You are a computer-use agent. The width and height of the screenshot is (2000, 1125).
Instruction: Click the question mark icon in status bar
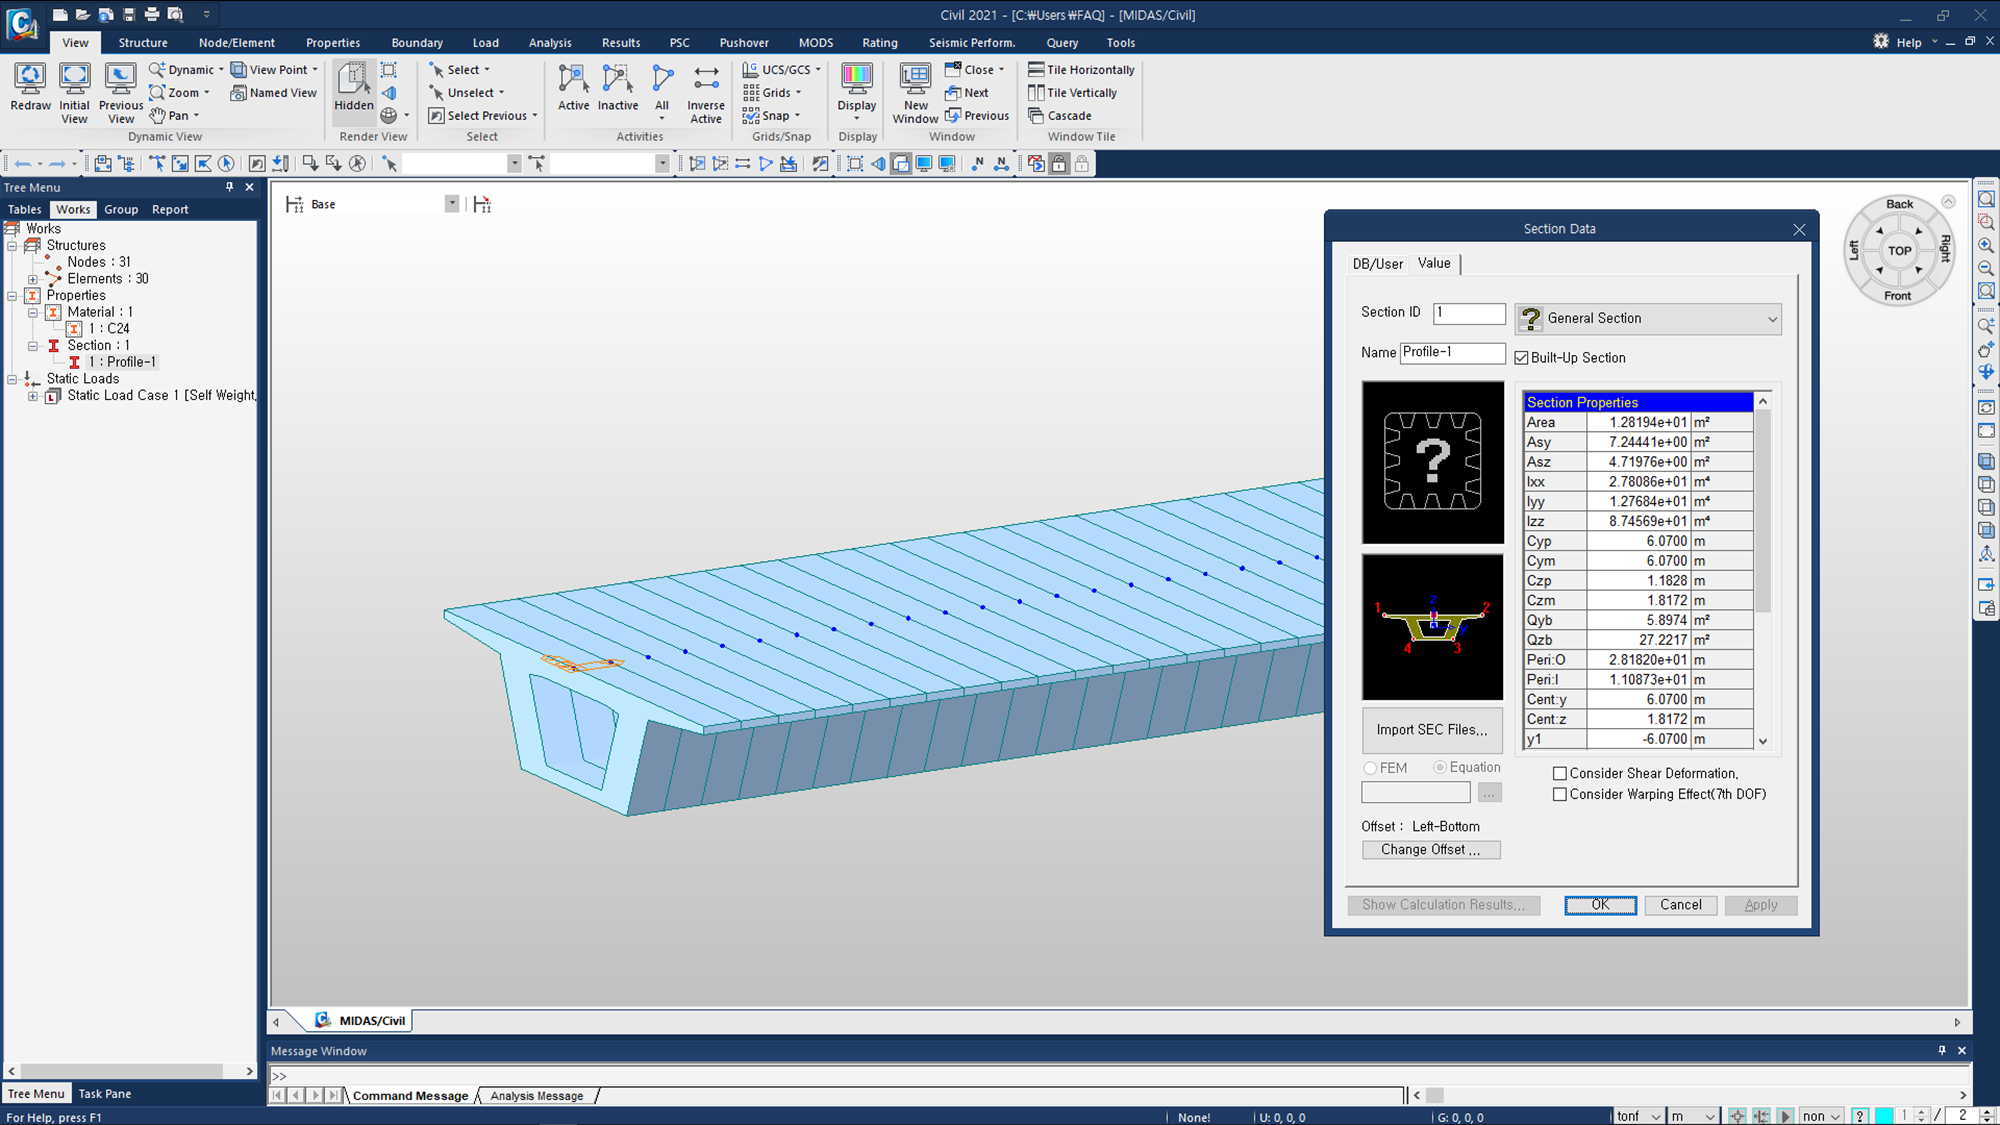[1859, 1116]
